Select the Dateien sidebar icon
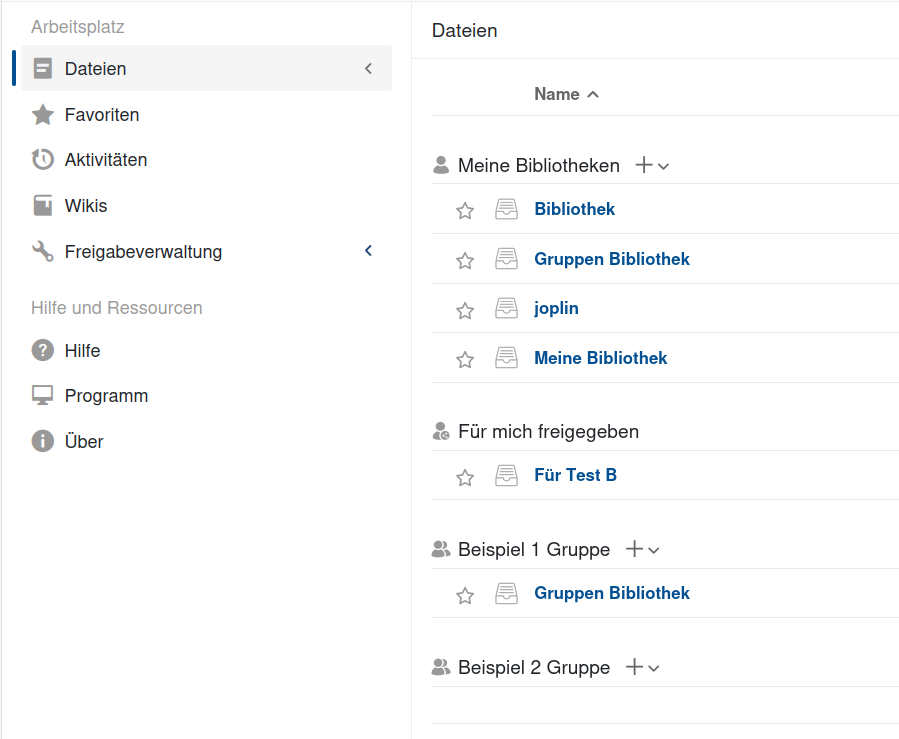Image resolution: width=899 pixels, height=739 pixels. point(40,68)
